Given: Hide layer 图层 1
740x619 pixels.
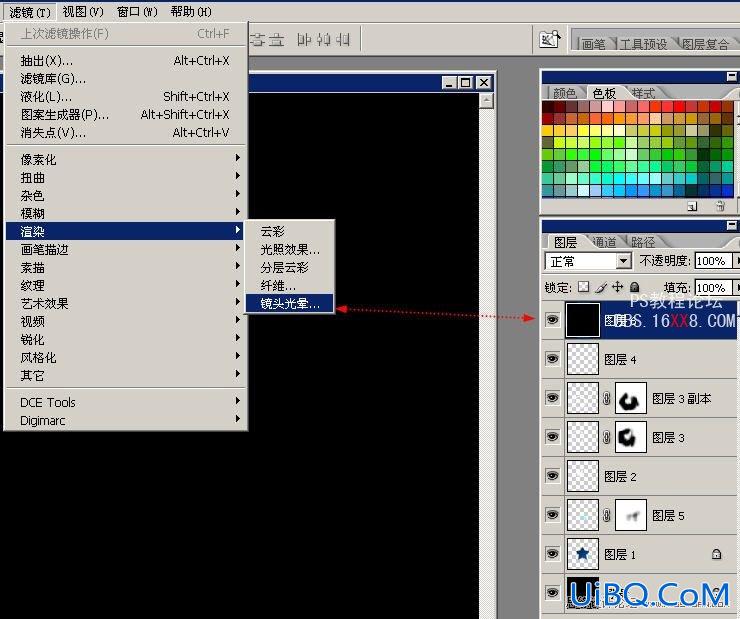Looking at the screenshot, I should point(552,553).
